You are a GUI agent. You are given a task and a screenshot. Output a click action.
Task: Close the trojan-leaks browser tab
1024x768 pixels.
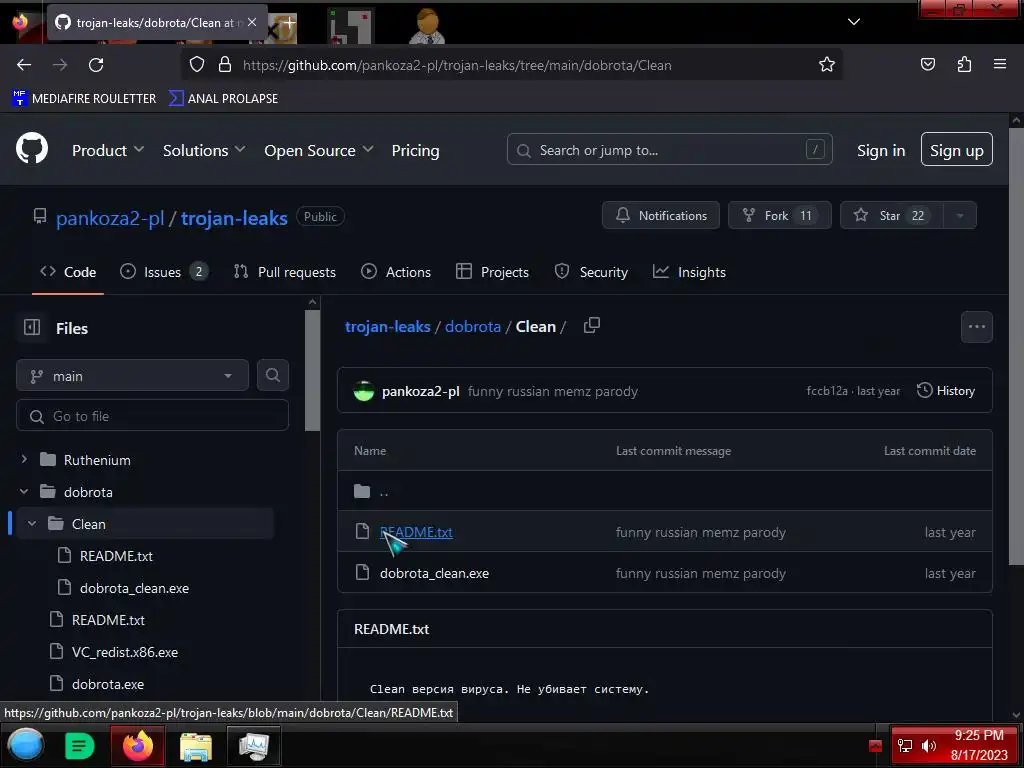tap(252, 22)
